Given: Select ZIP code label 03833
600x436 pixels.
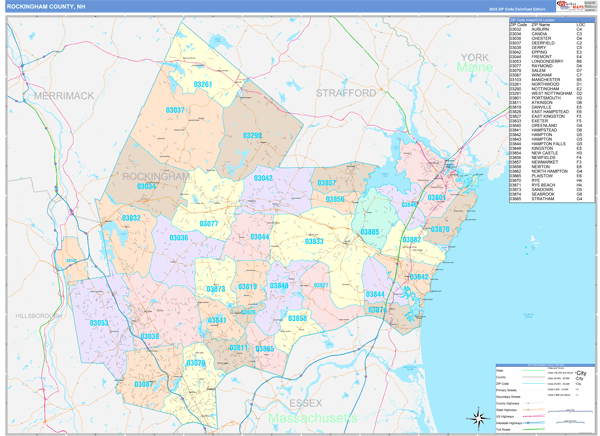Looking at the screenshot, I should (x=314, y=241).
